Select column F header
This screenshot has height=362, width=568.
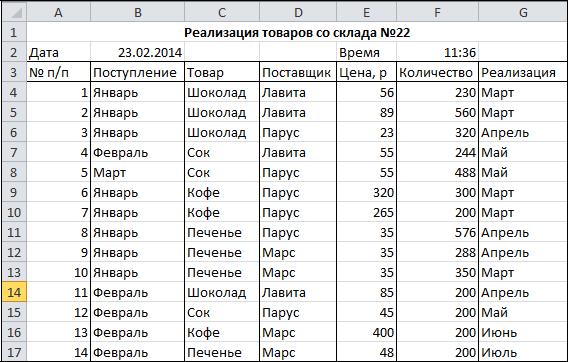coord(437,13)
